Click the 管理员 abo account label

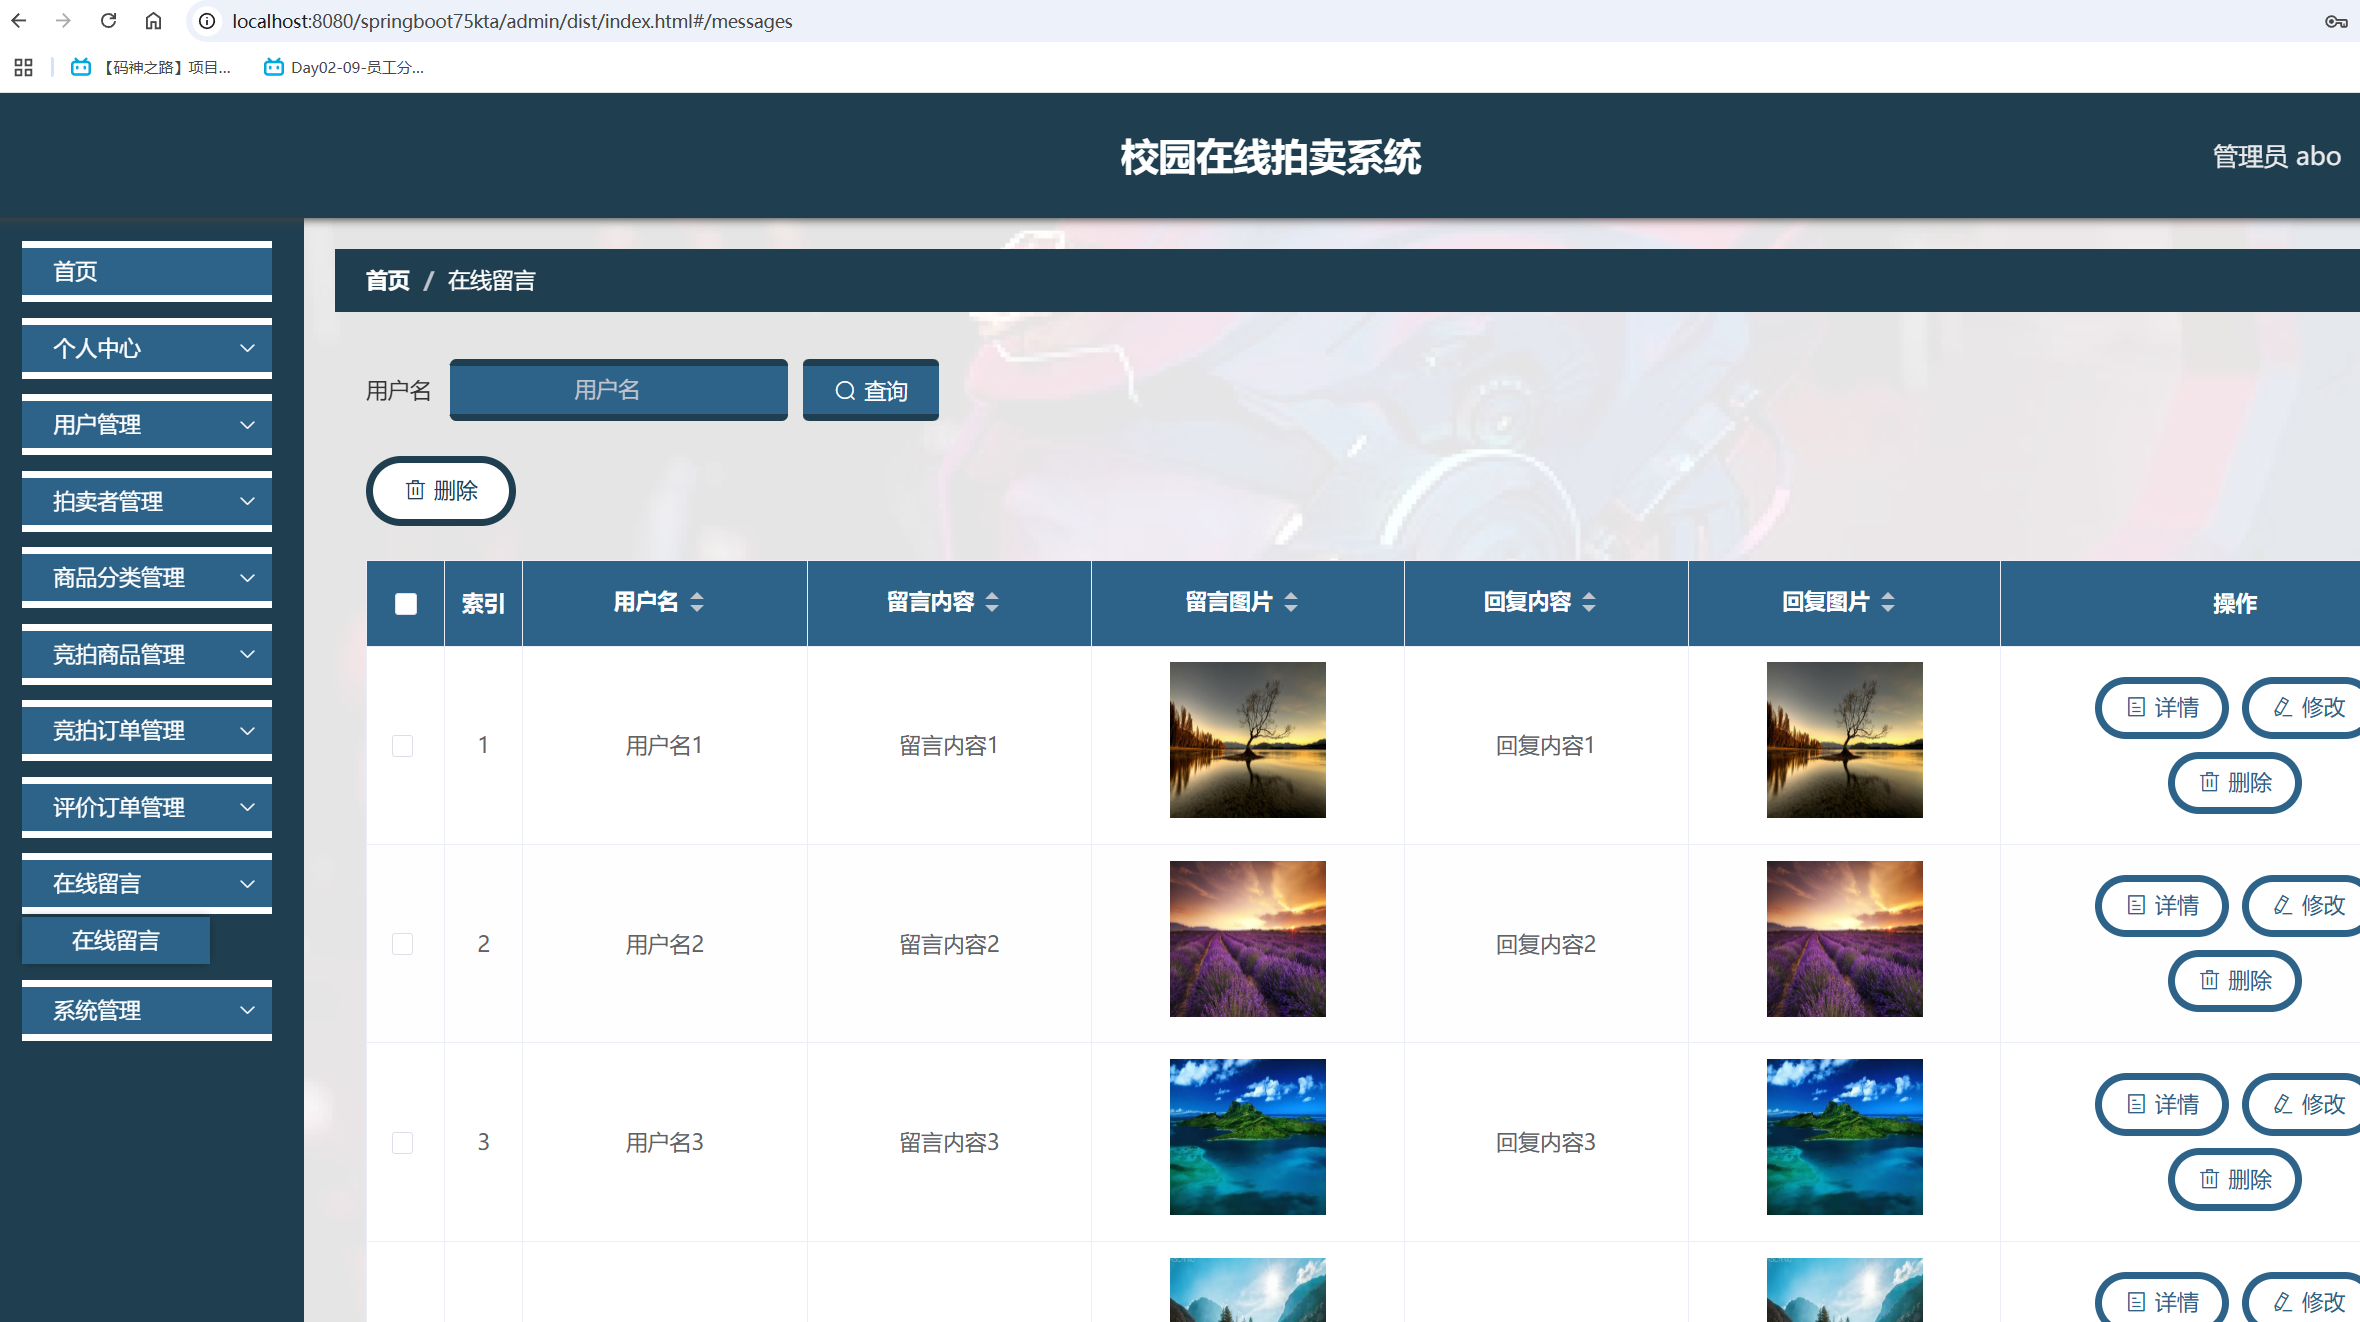pyautogui.click(x=2277, y=156)
